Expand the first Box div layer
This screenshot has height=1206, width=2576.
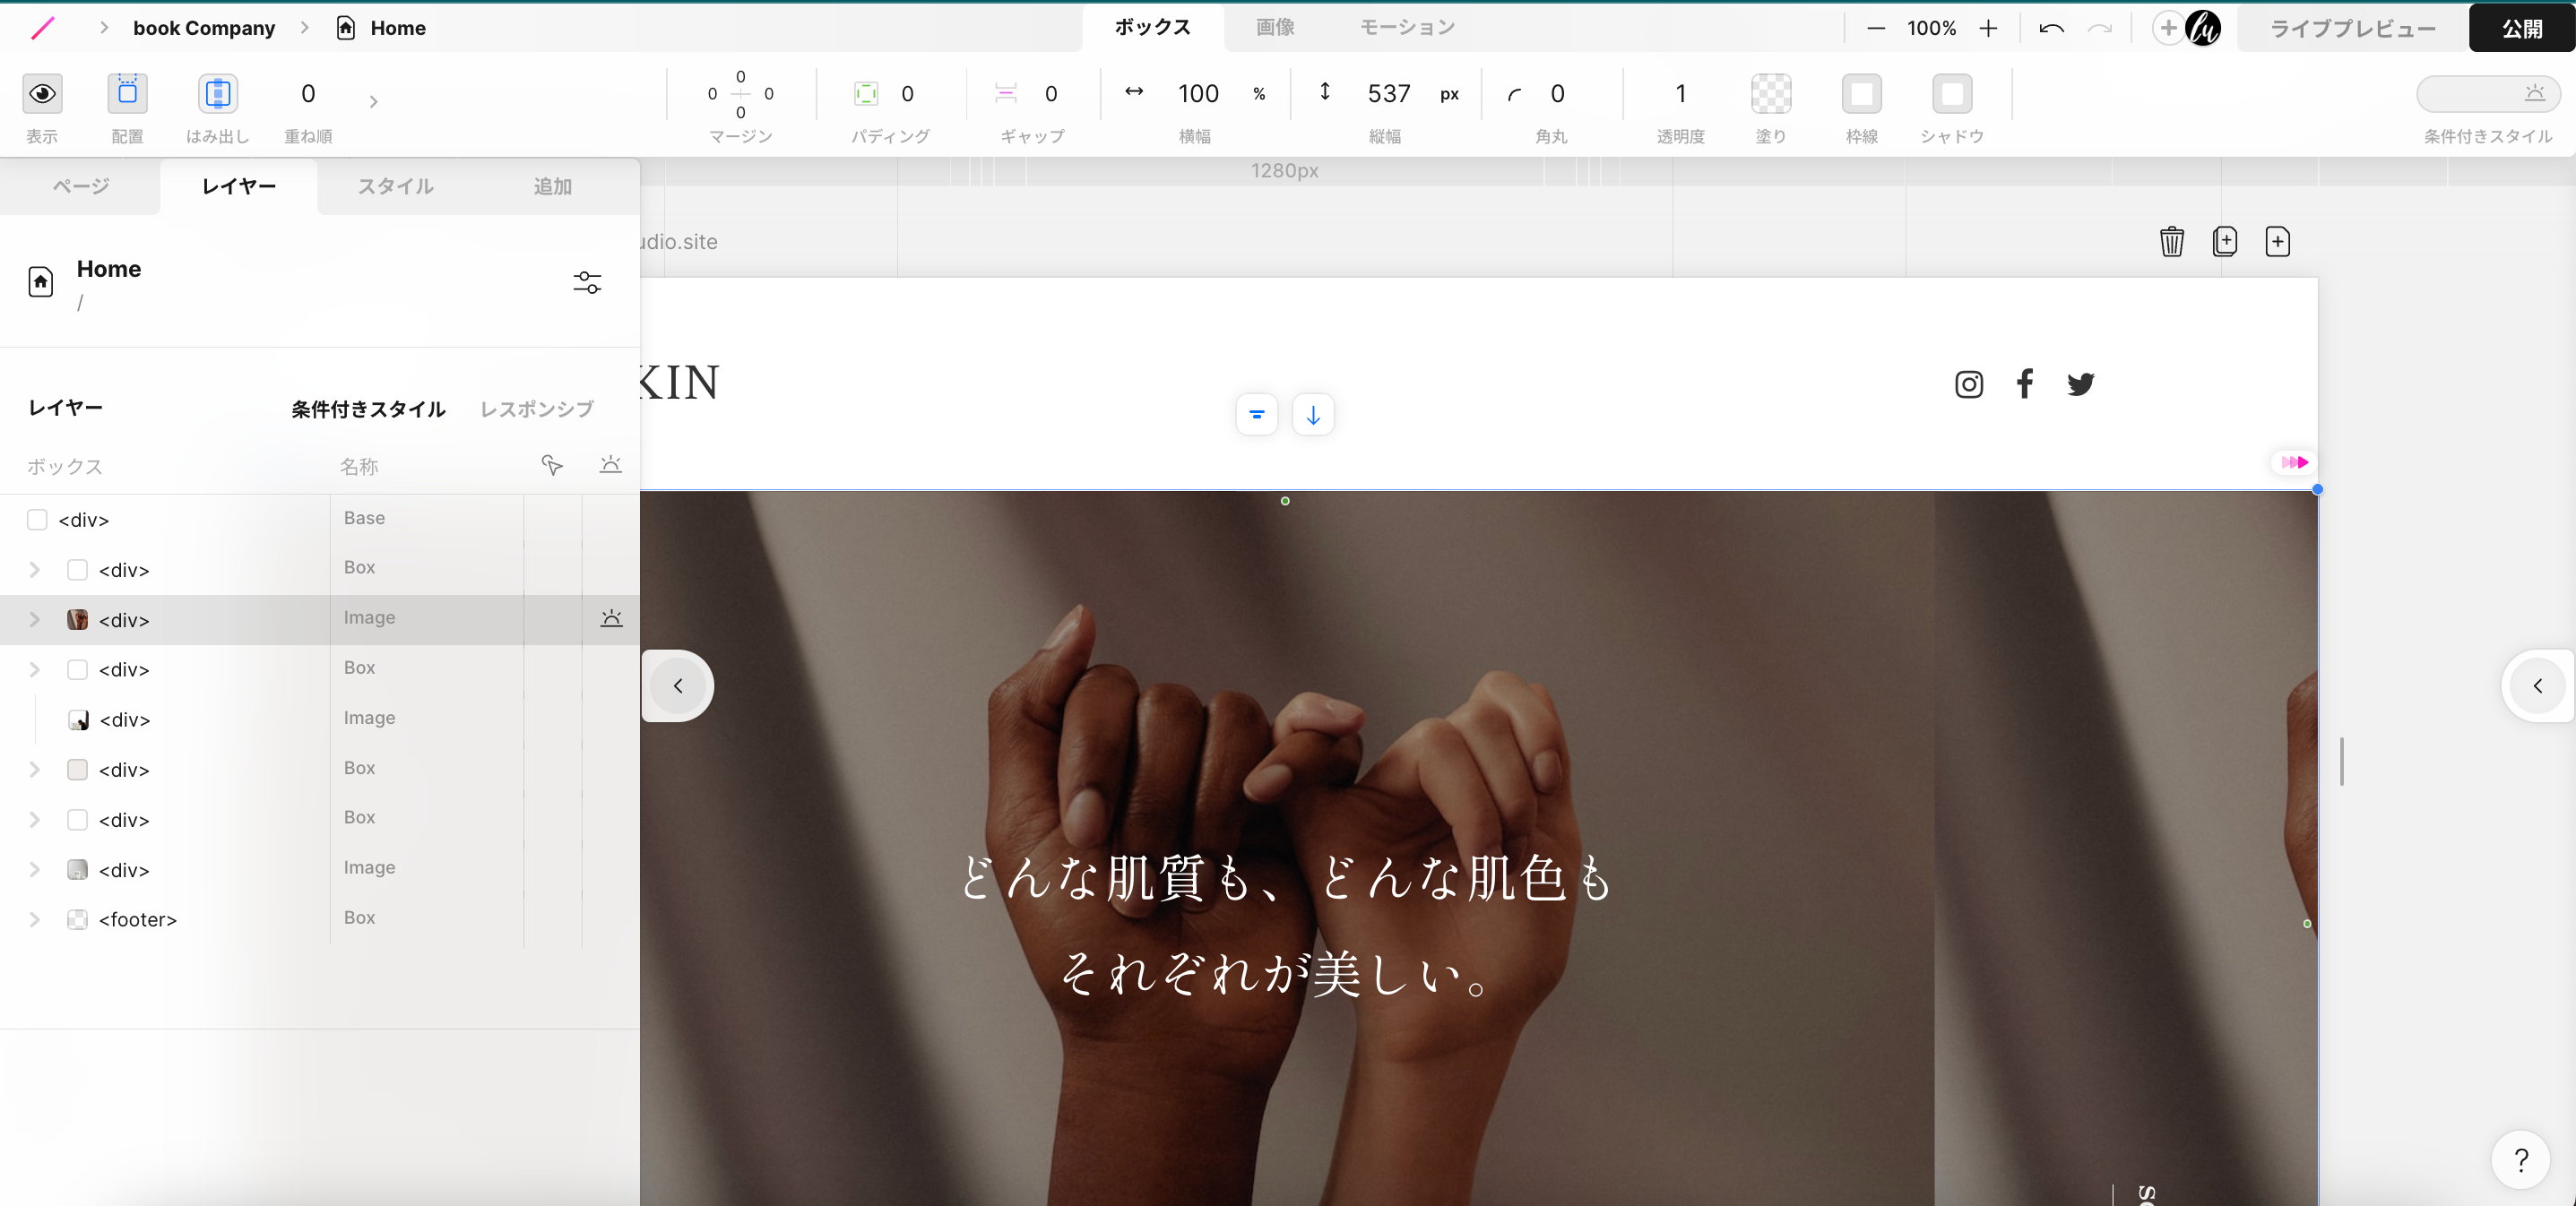[x=34, y=570]
